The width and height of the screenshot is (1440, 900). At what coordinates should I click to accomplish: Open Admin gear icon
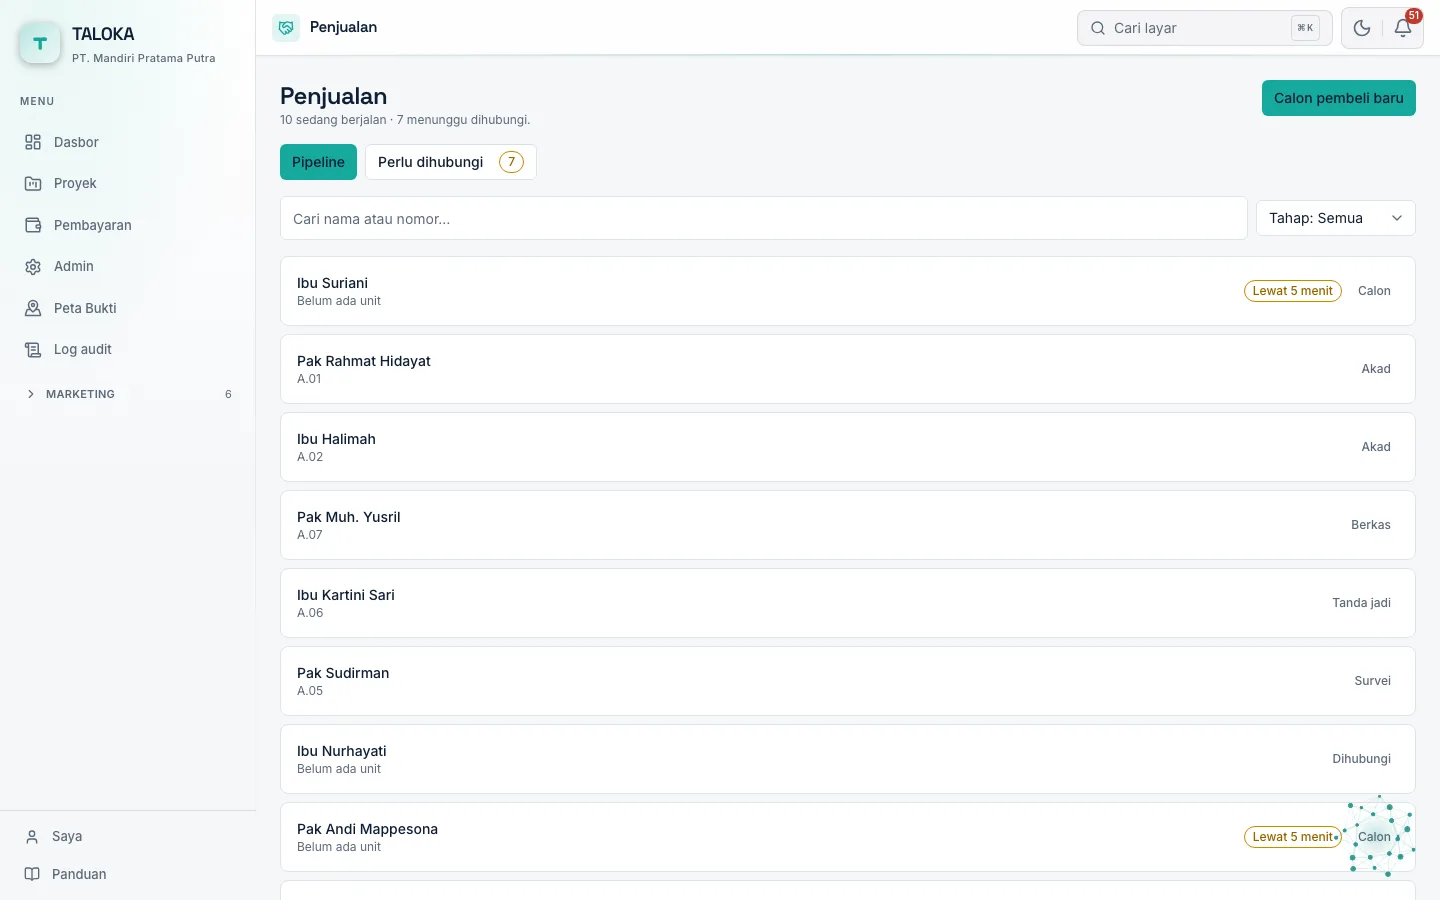[33, 267]
